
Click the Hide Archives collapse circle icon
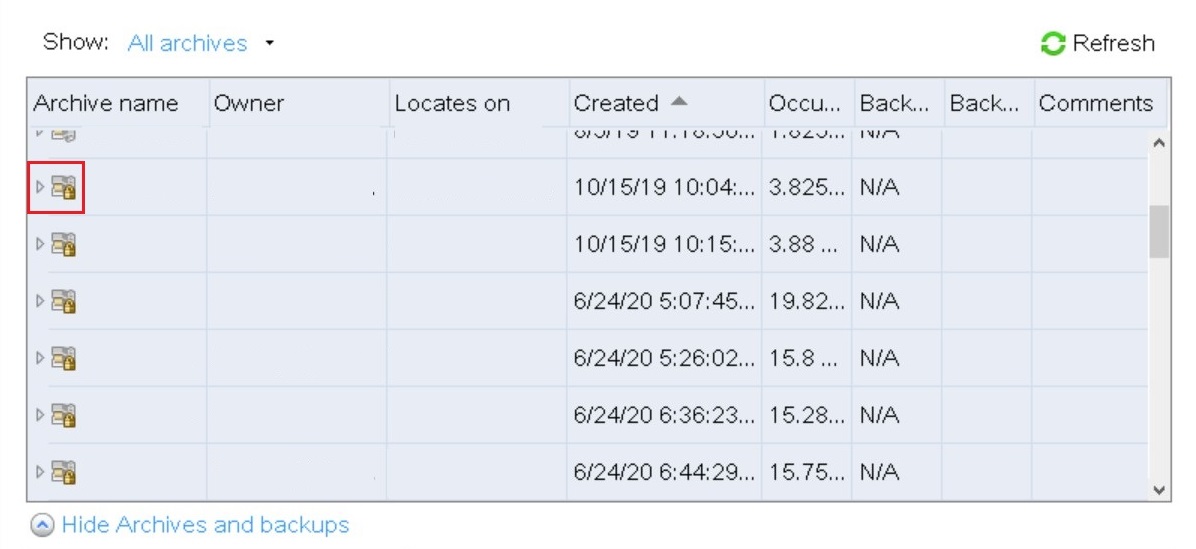pos(43,526)
